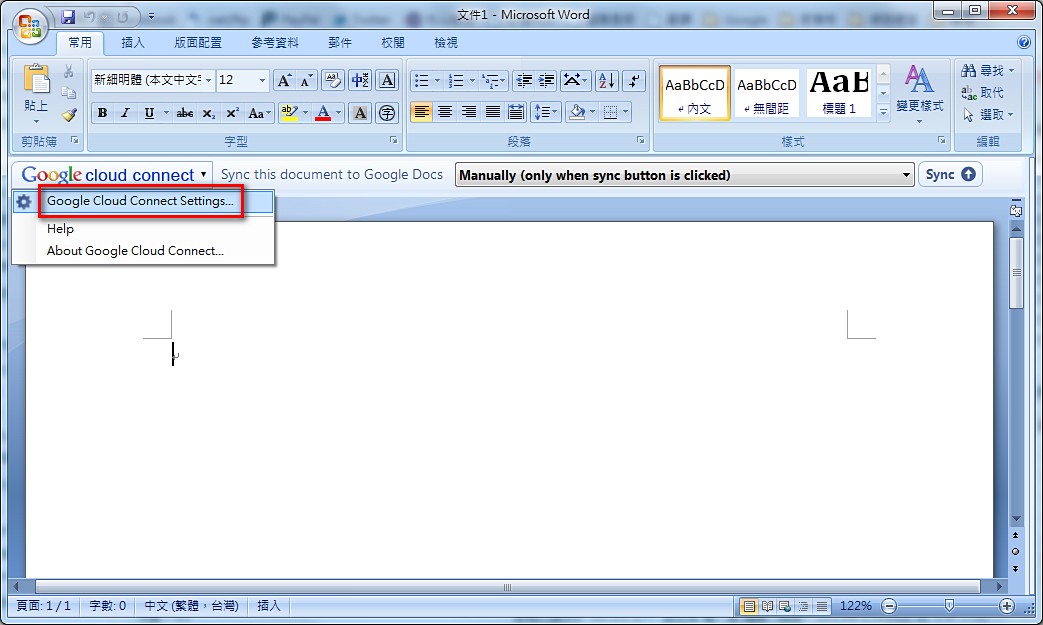Screen dimensions: 1043x625
Task: Align text right
Action: point(469,112)
